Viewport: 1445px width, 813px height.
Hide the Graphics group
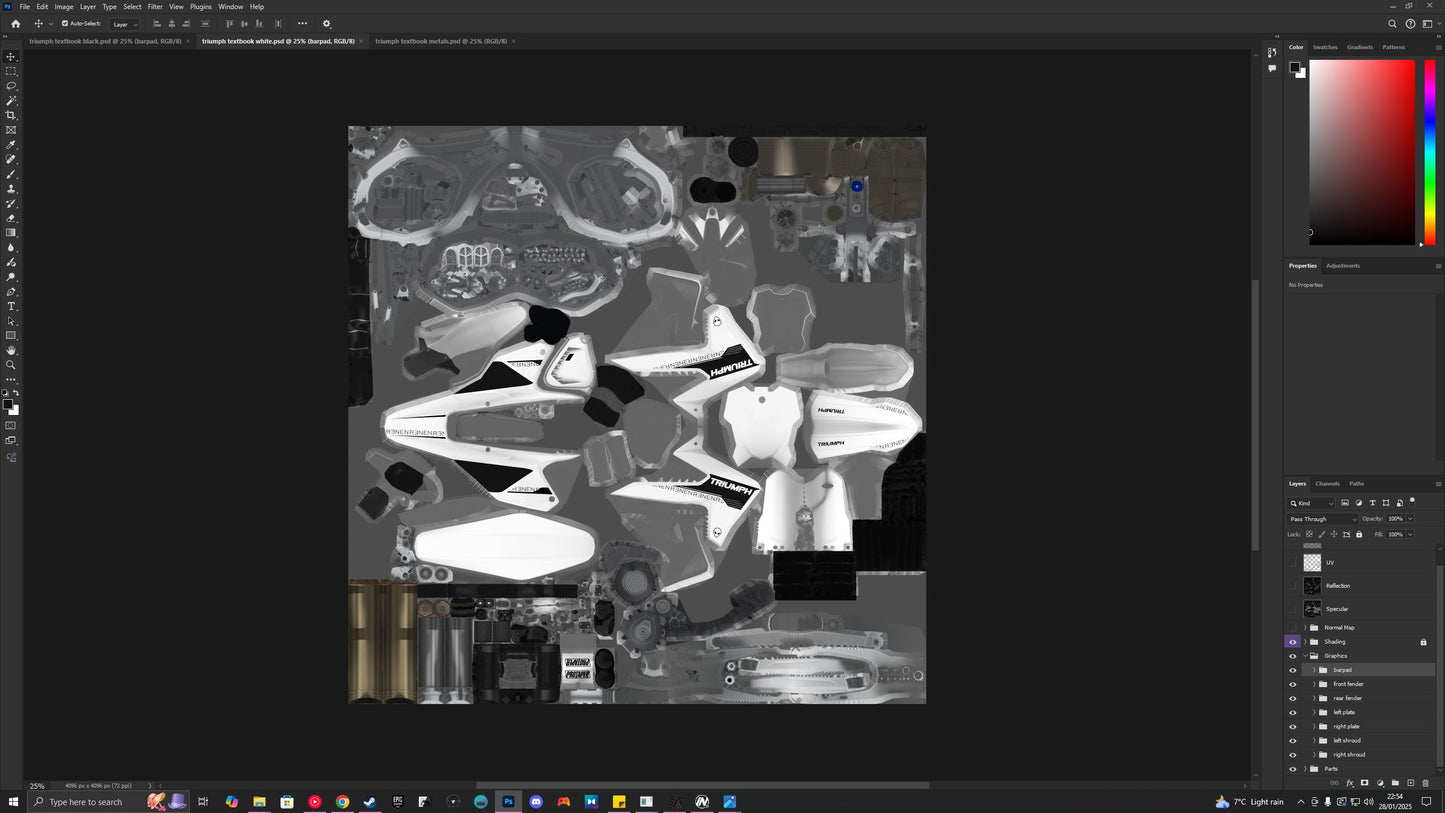[1292, 656]
